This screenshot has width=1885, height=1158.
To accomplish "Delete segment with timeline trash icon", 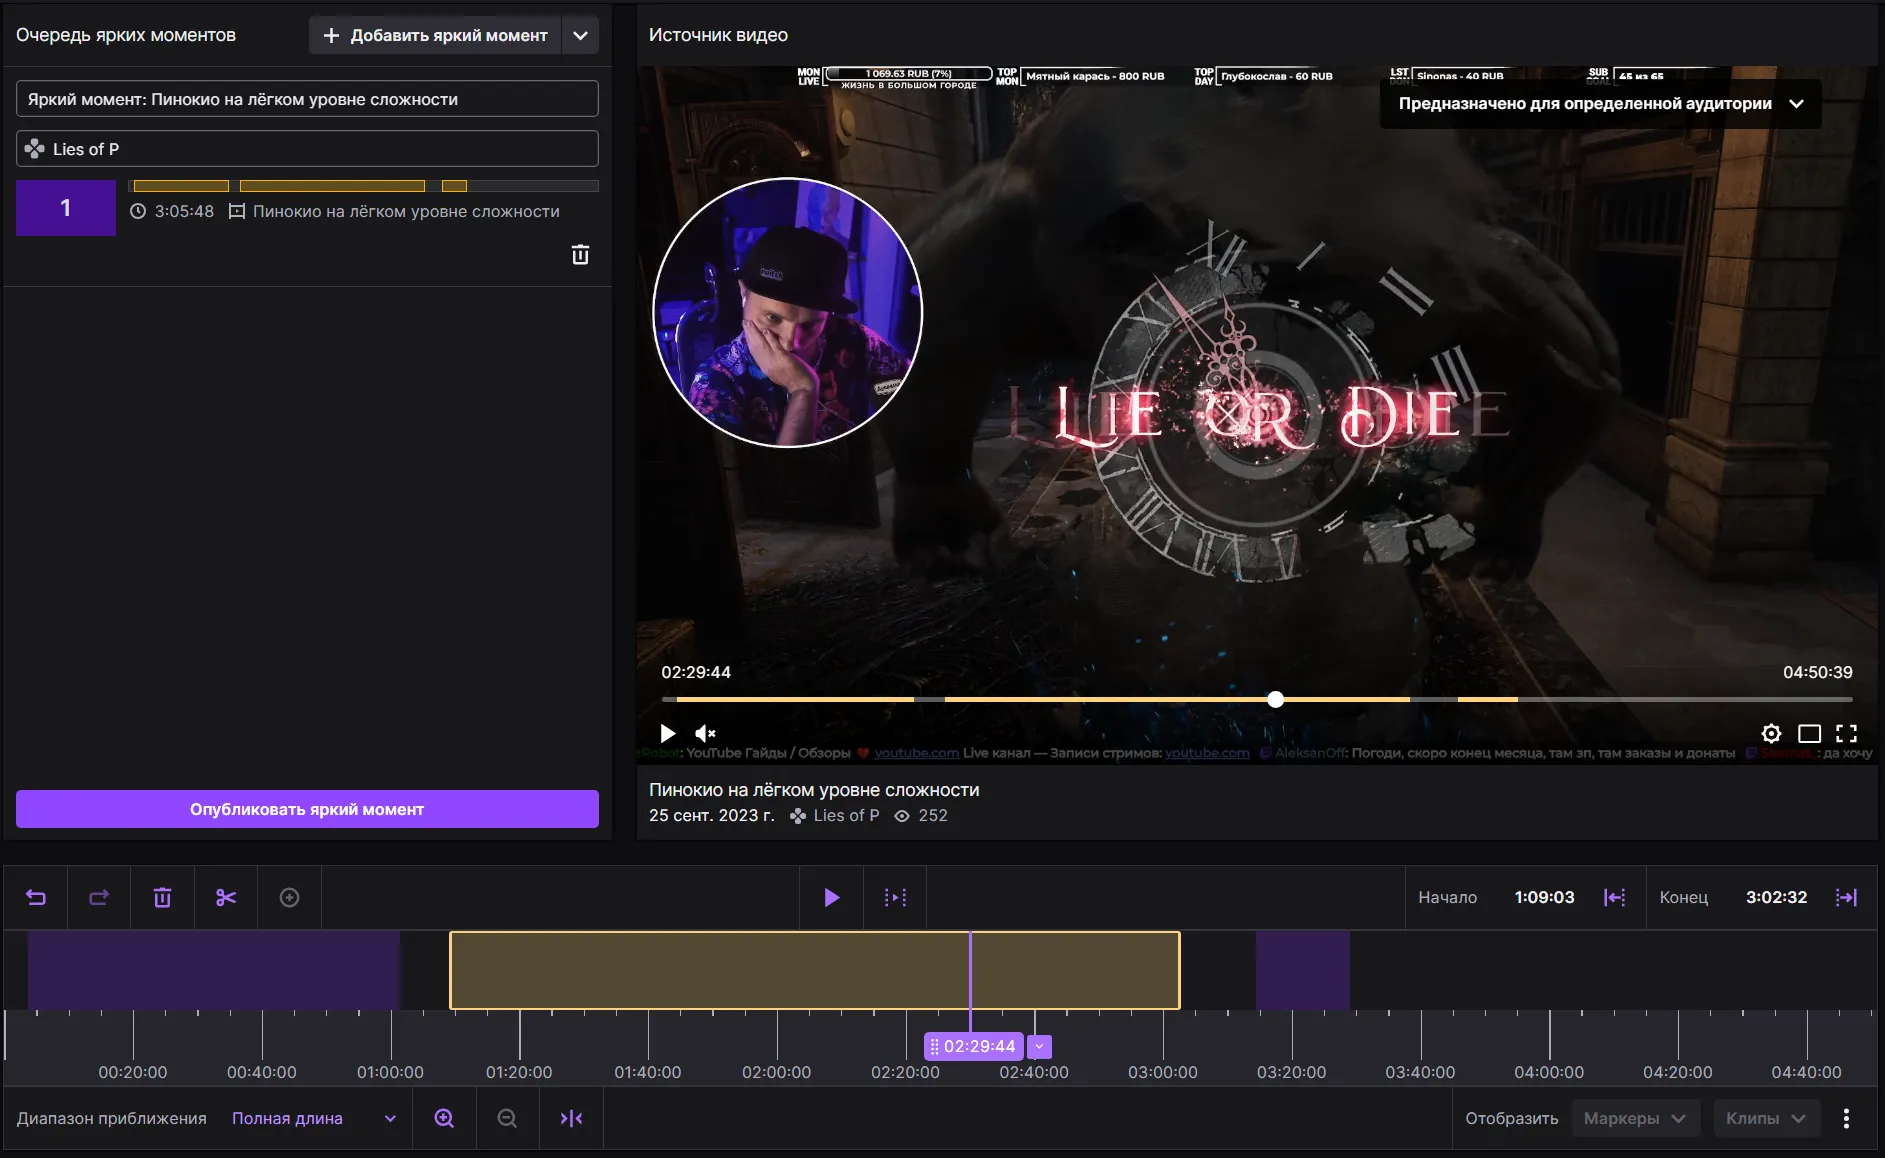I will coord(162,898).
